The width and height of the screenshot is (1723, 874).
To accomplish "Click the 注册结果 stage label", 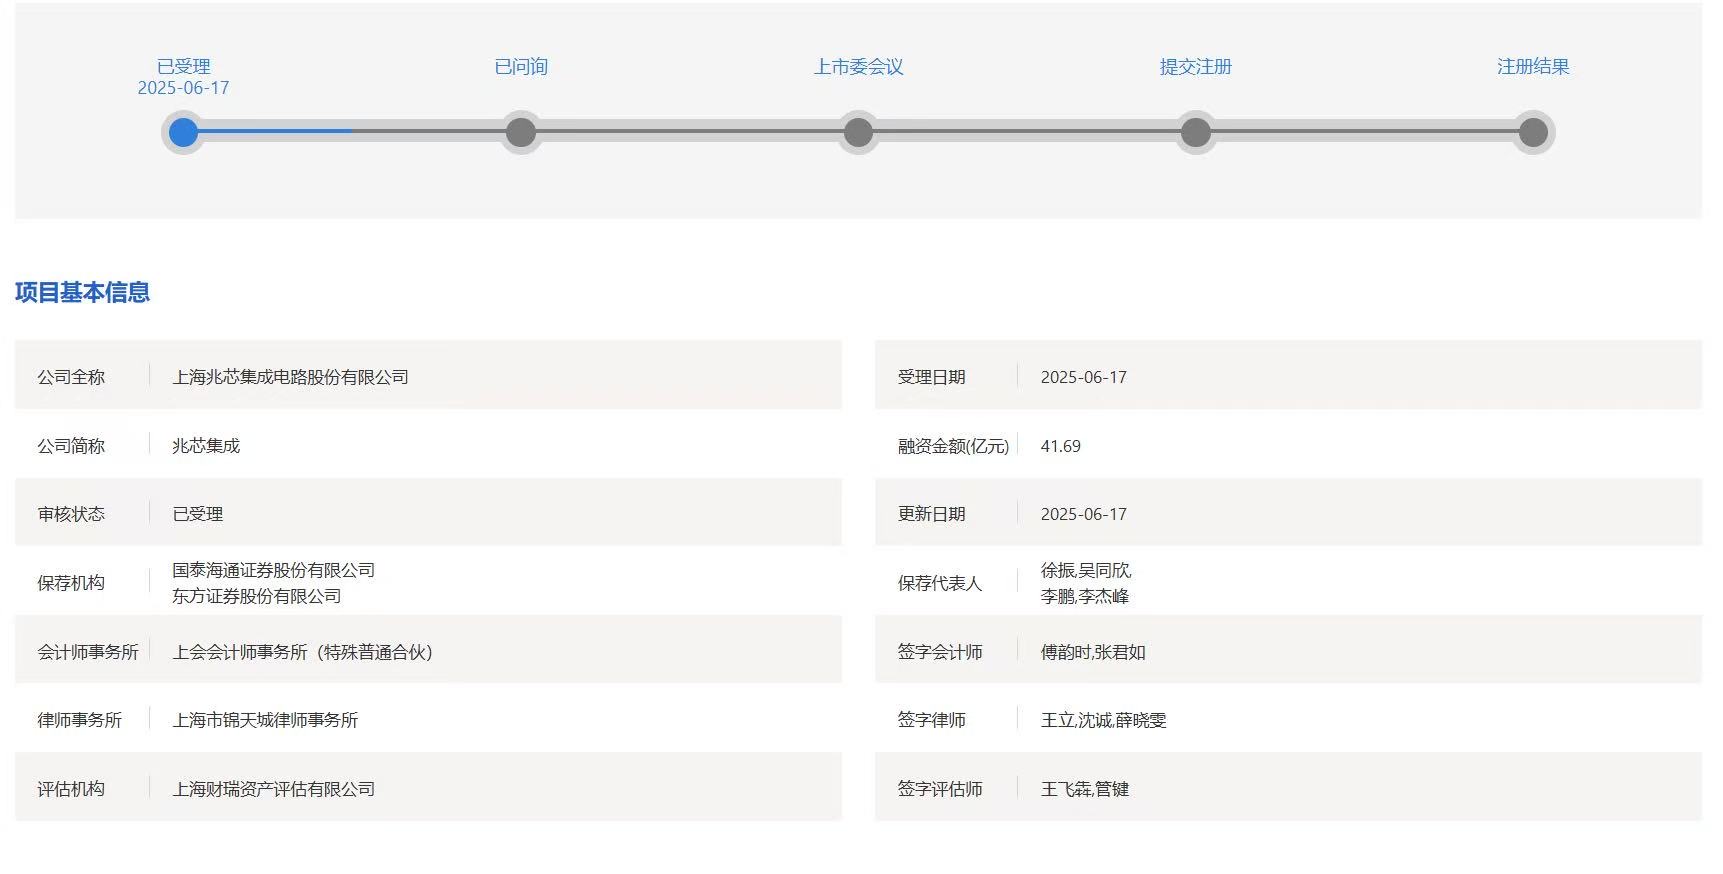I will (x=1532, y=66).
